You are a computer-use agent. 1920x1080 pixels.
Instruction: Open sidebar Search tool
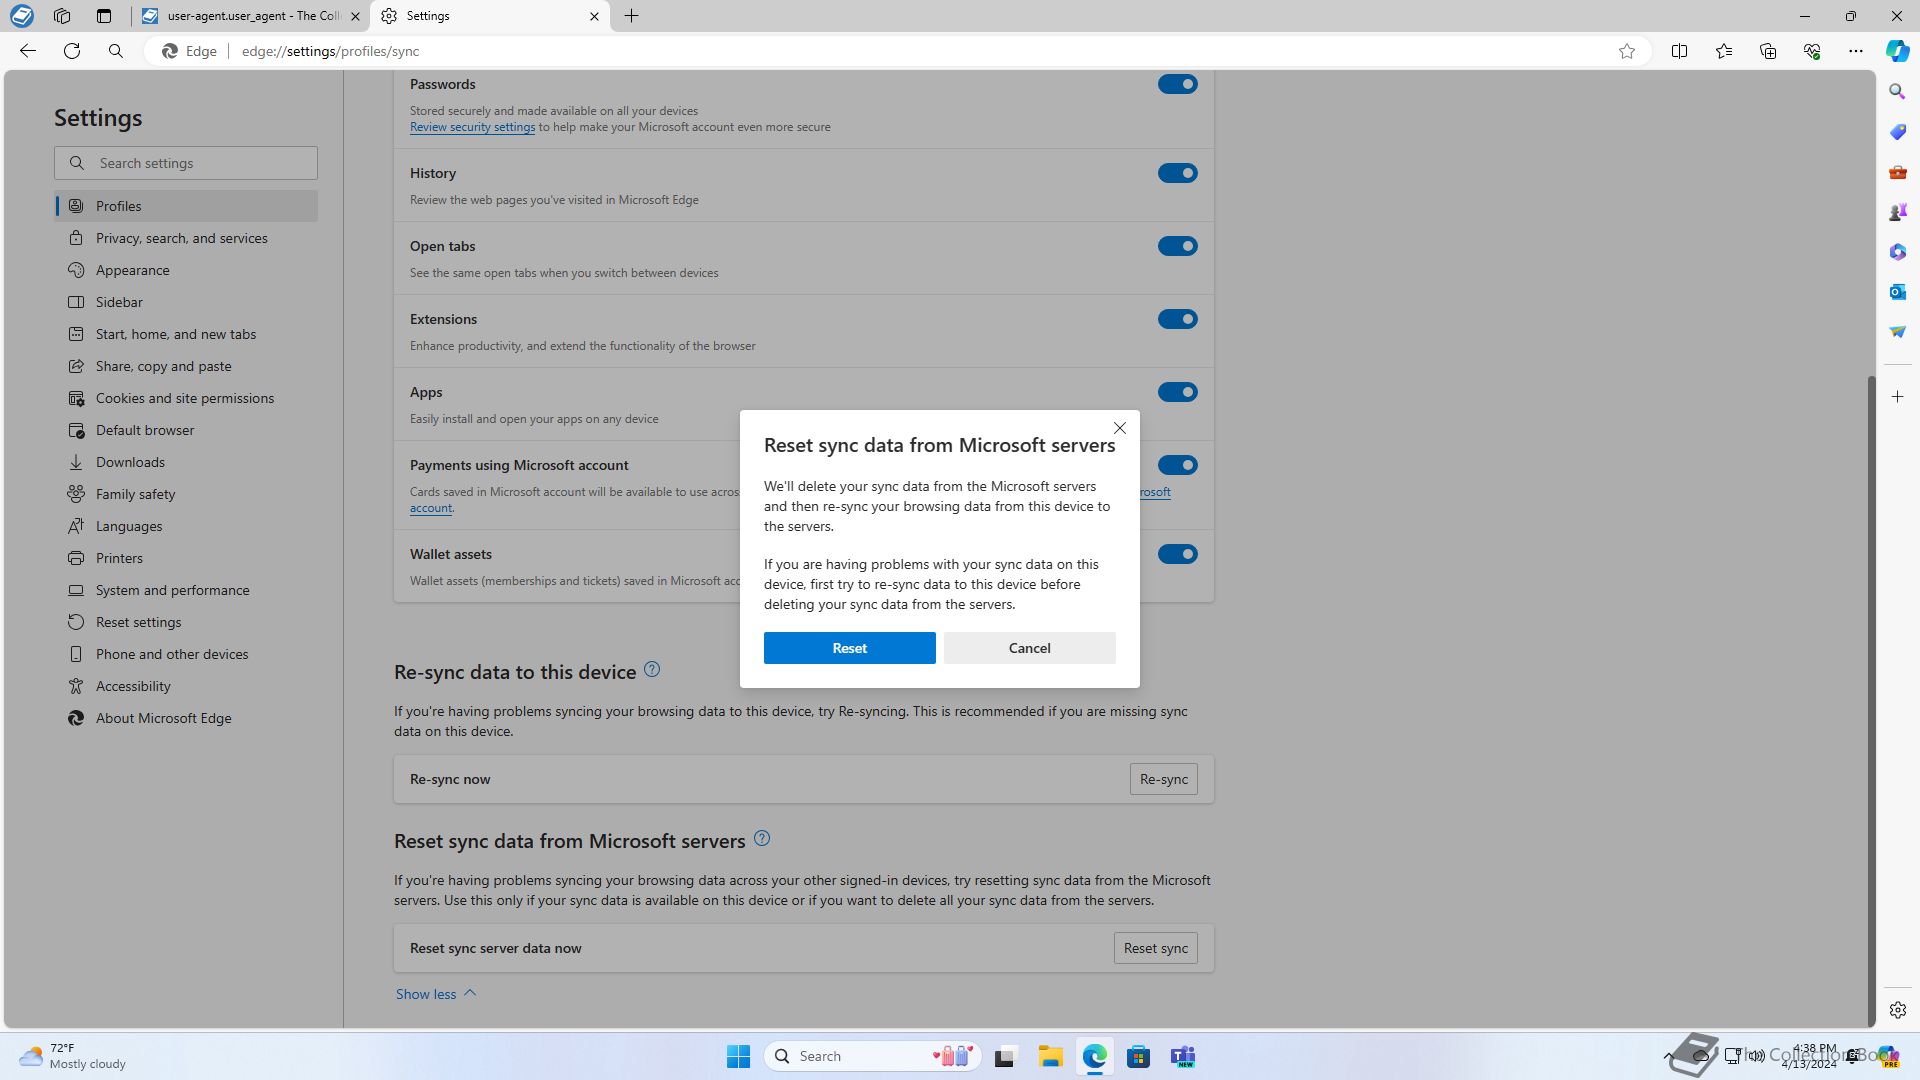pyautogui.click(x=1897, y=92)
